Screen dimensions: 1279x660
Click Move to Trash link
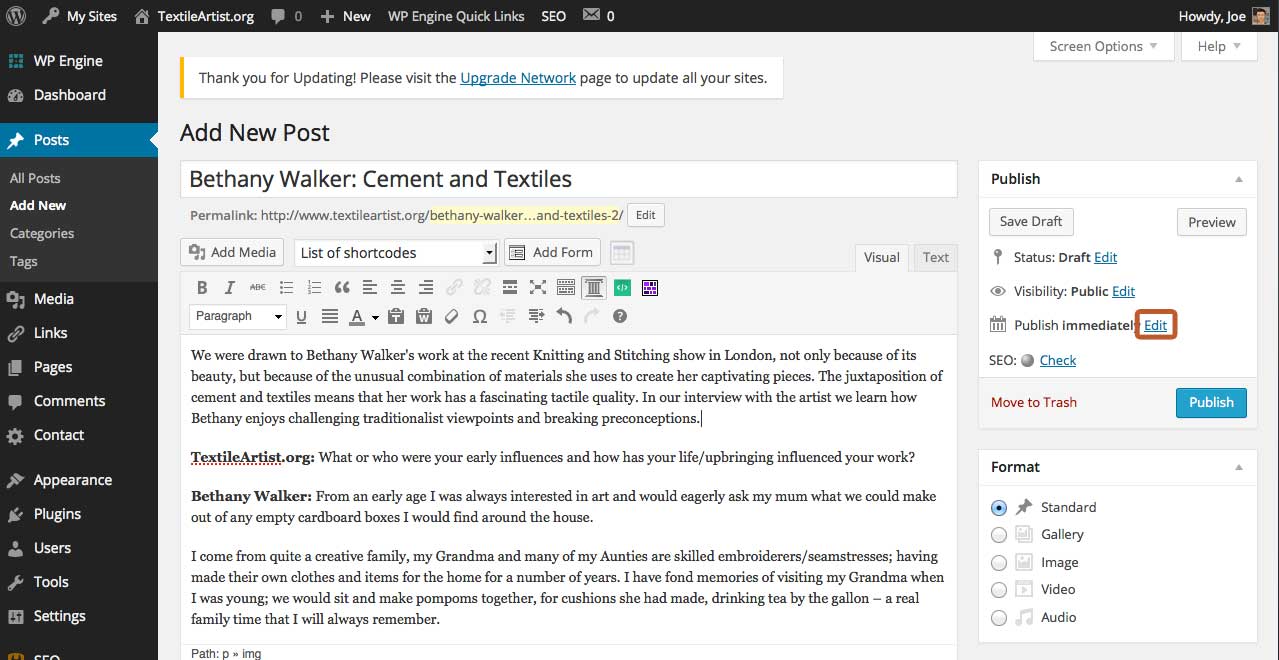[1034, 402]
